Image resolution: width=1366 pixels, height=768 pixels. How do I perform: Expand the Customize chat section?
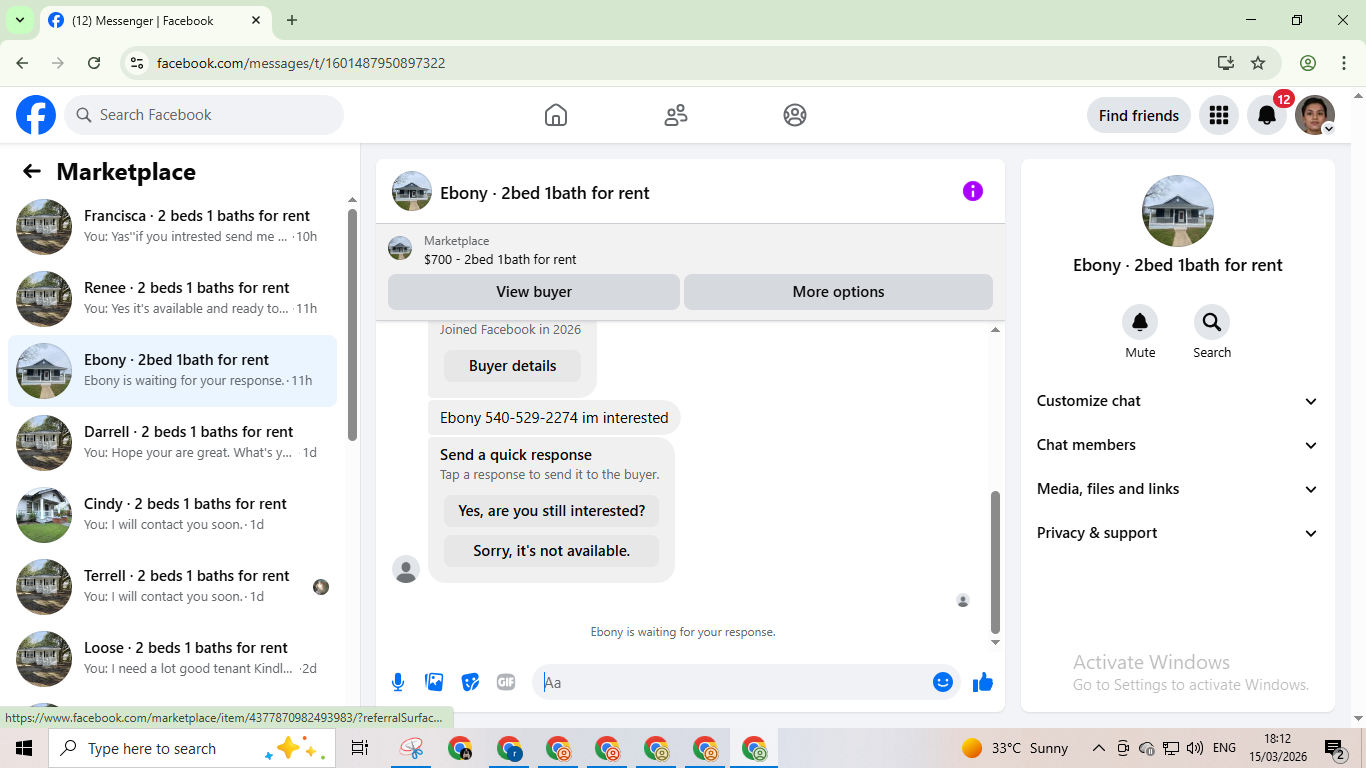1177,401
